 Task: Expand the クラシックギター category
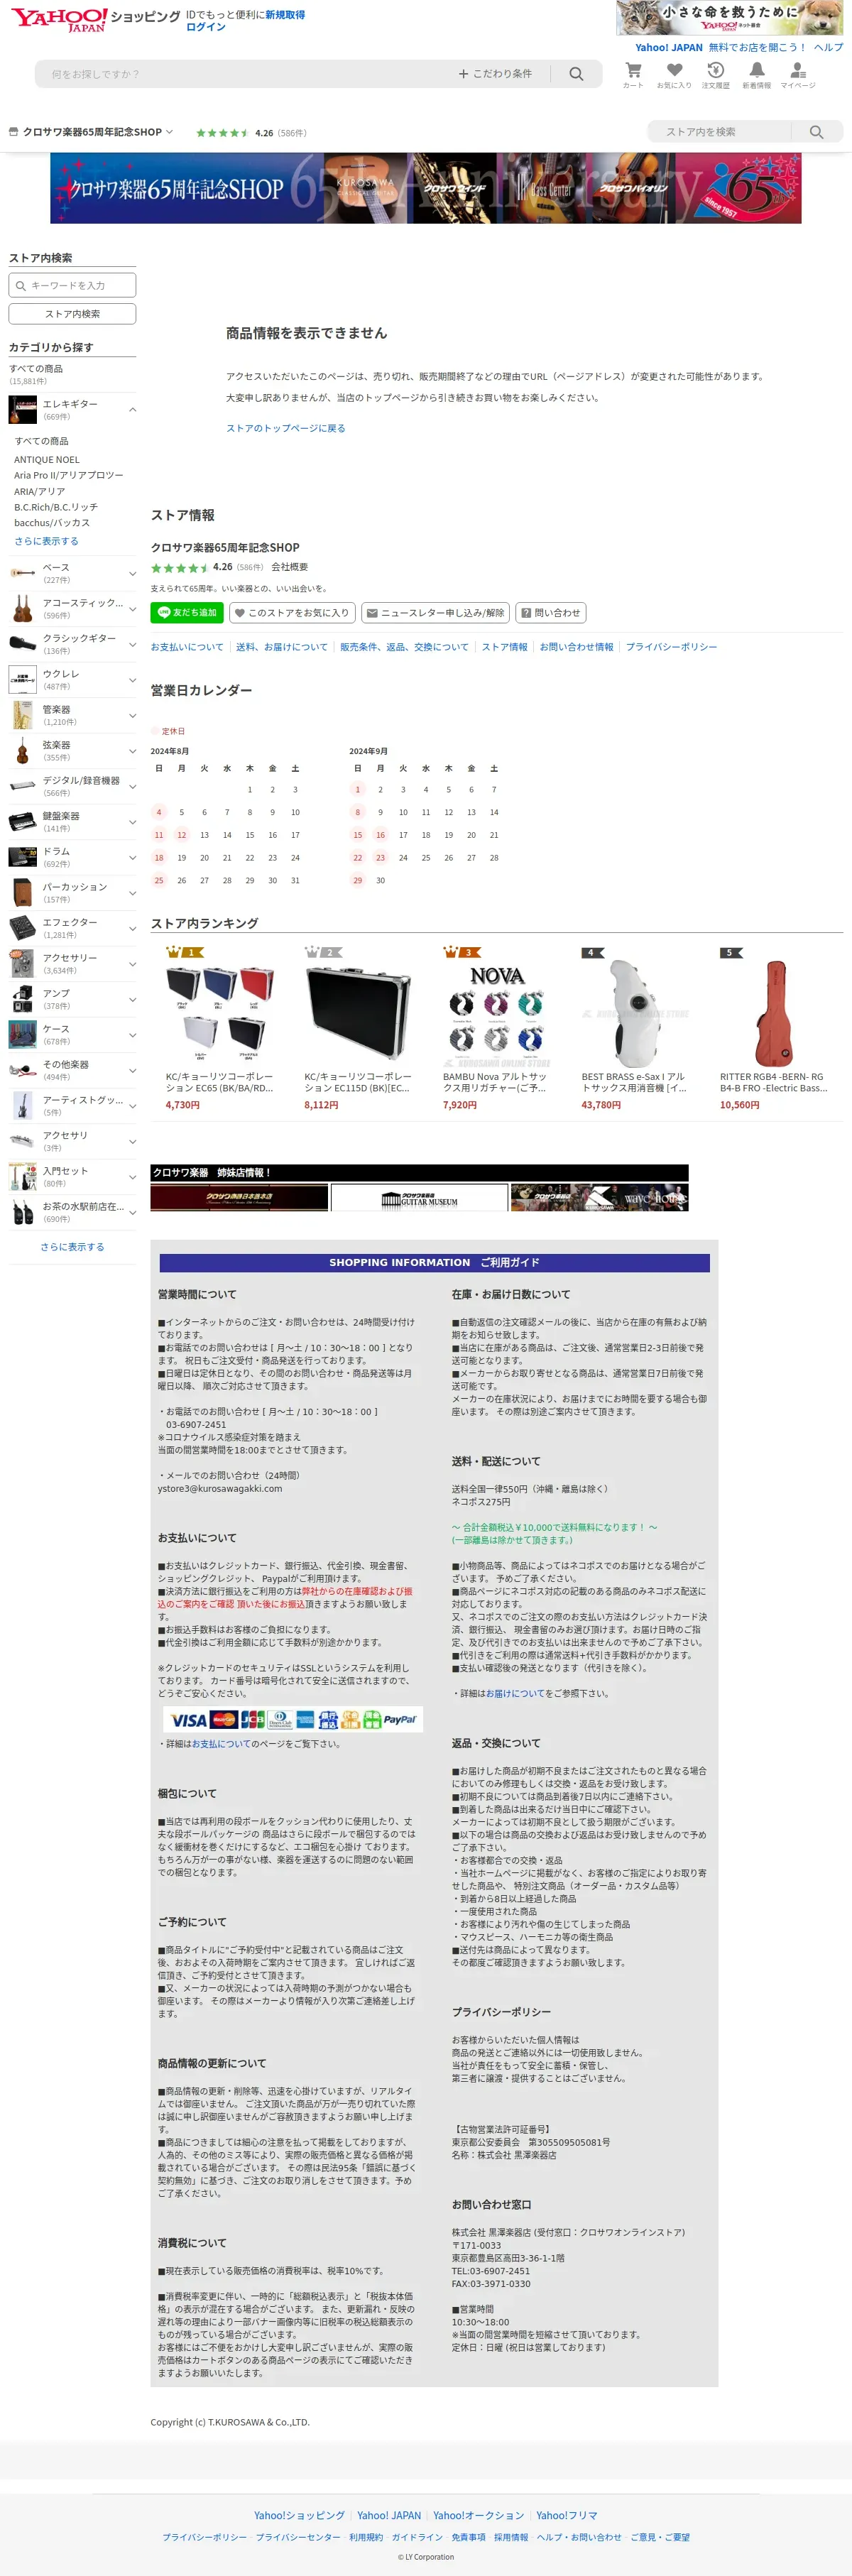click(x=132, y=645)
